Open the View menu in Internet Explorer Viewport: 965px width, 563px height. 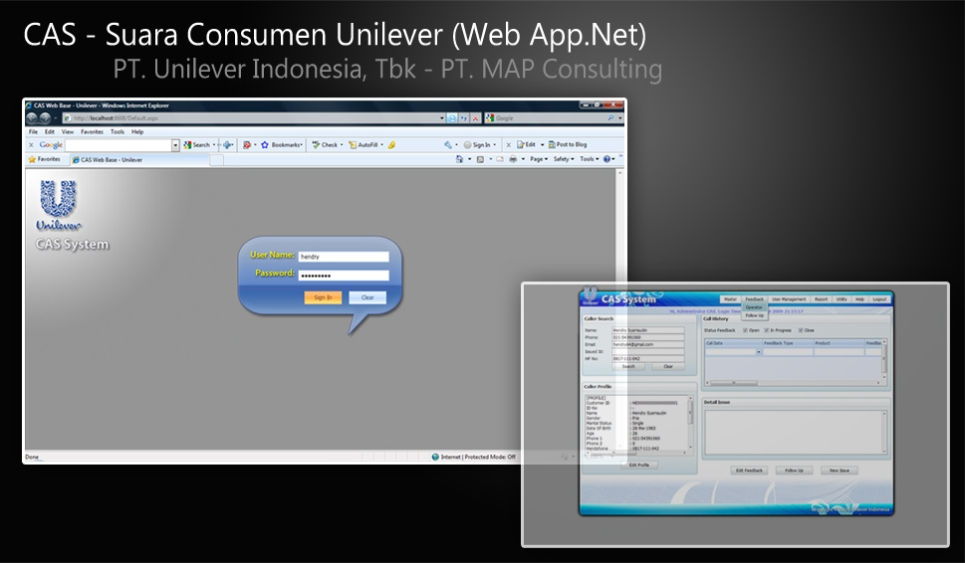pos(68,132)
